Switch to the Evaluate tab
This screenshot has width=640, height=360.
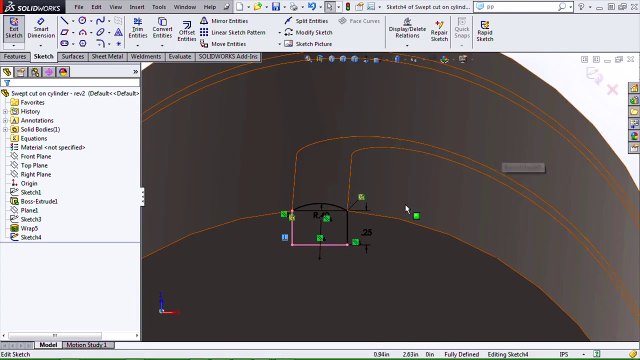coord(180,57)
